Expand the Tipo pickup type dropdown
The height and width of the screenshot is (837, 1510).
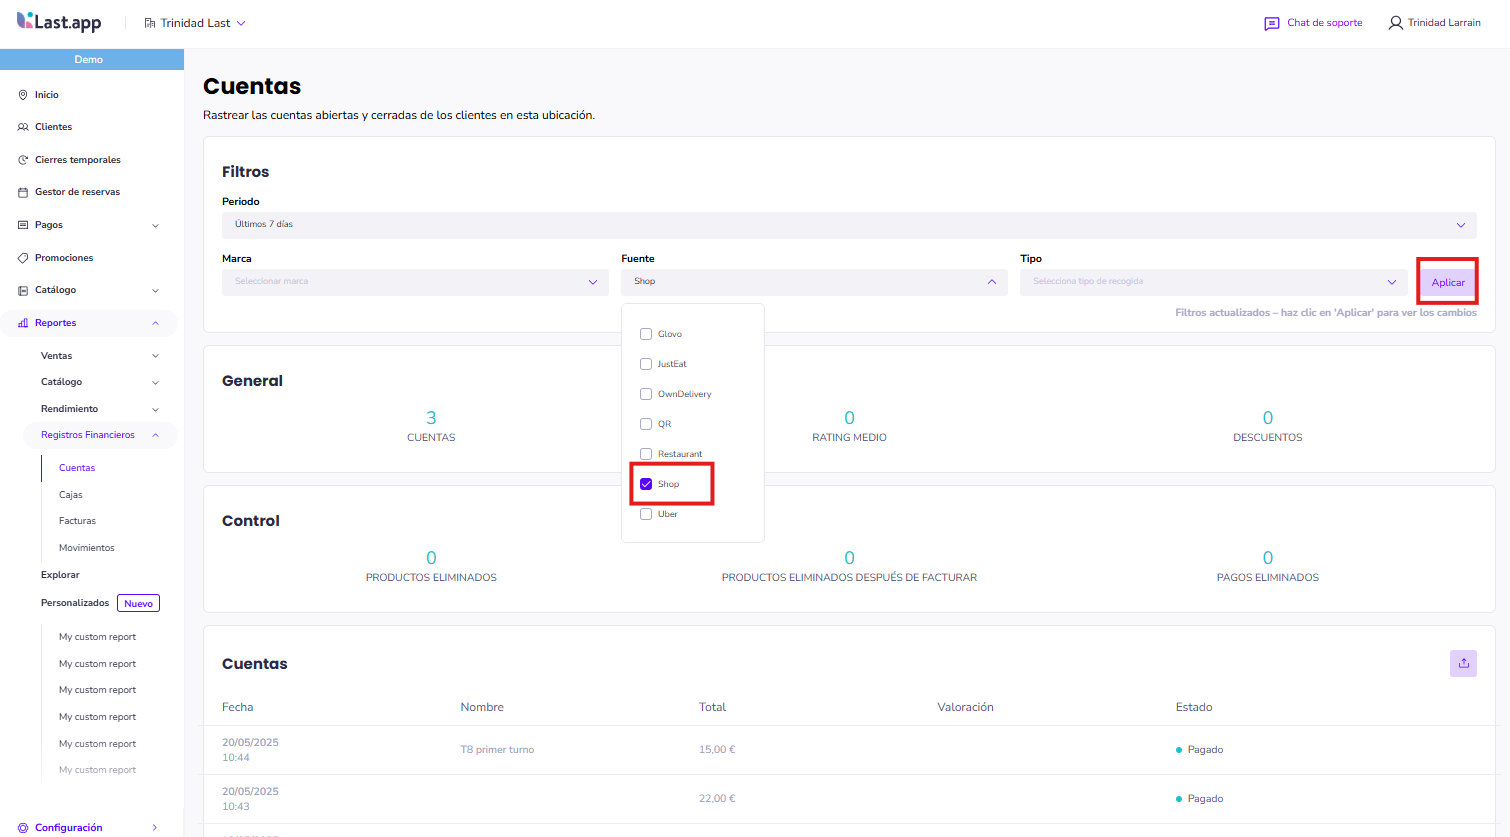(1213, 282)
